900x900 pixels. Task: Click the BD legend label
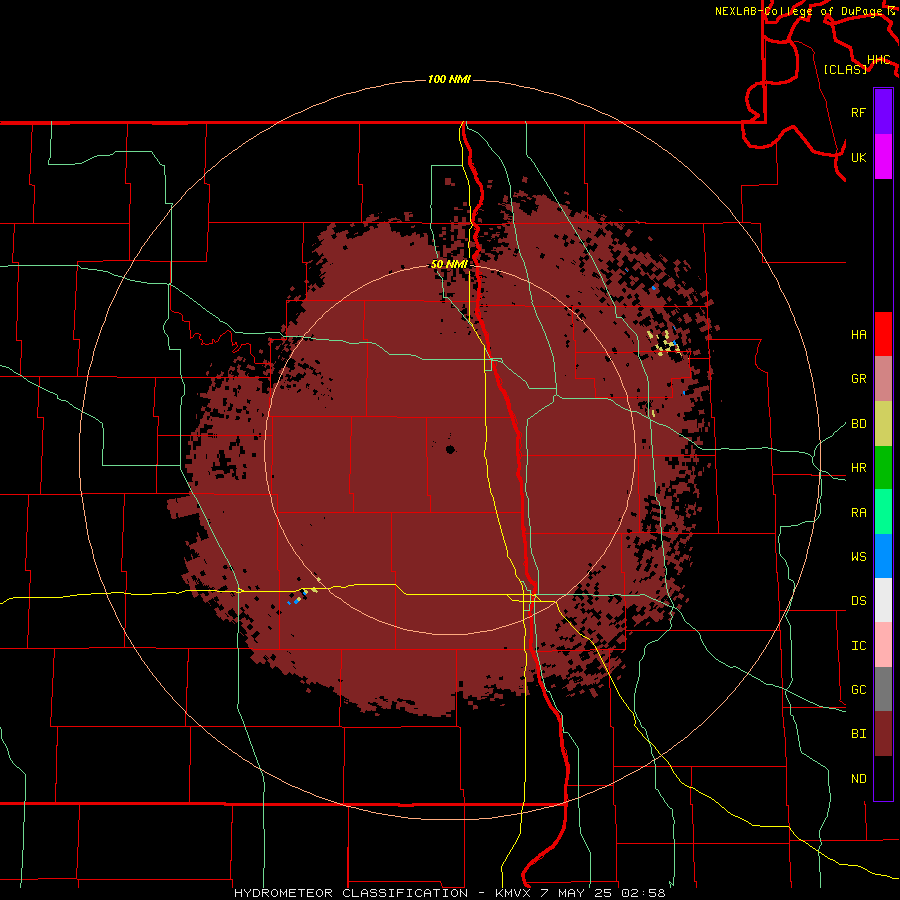coord(858,424)
